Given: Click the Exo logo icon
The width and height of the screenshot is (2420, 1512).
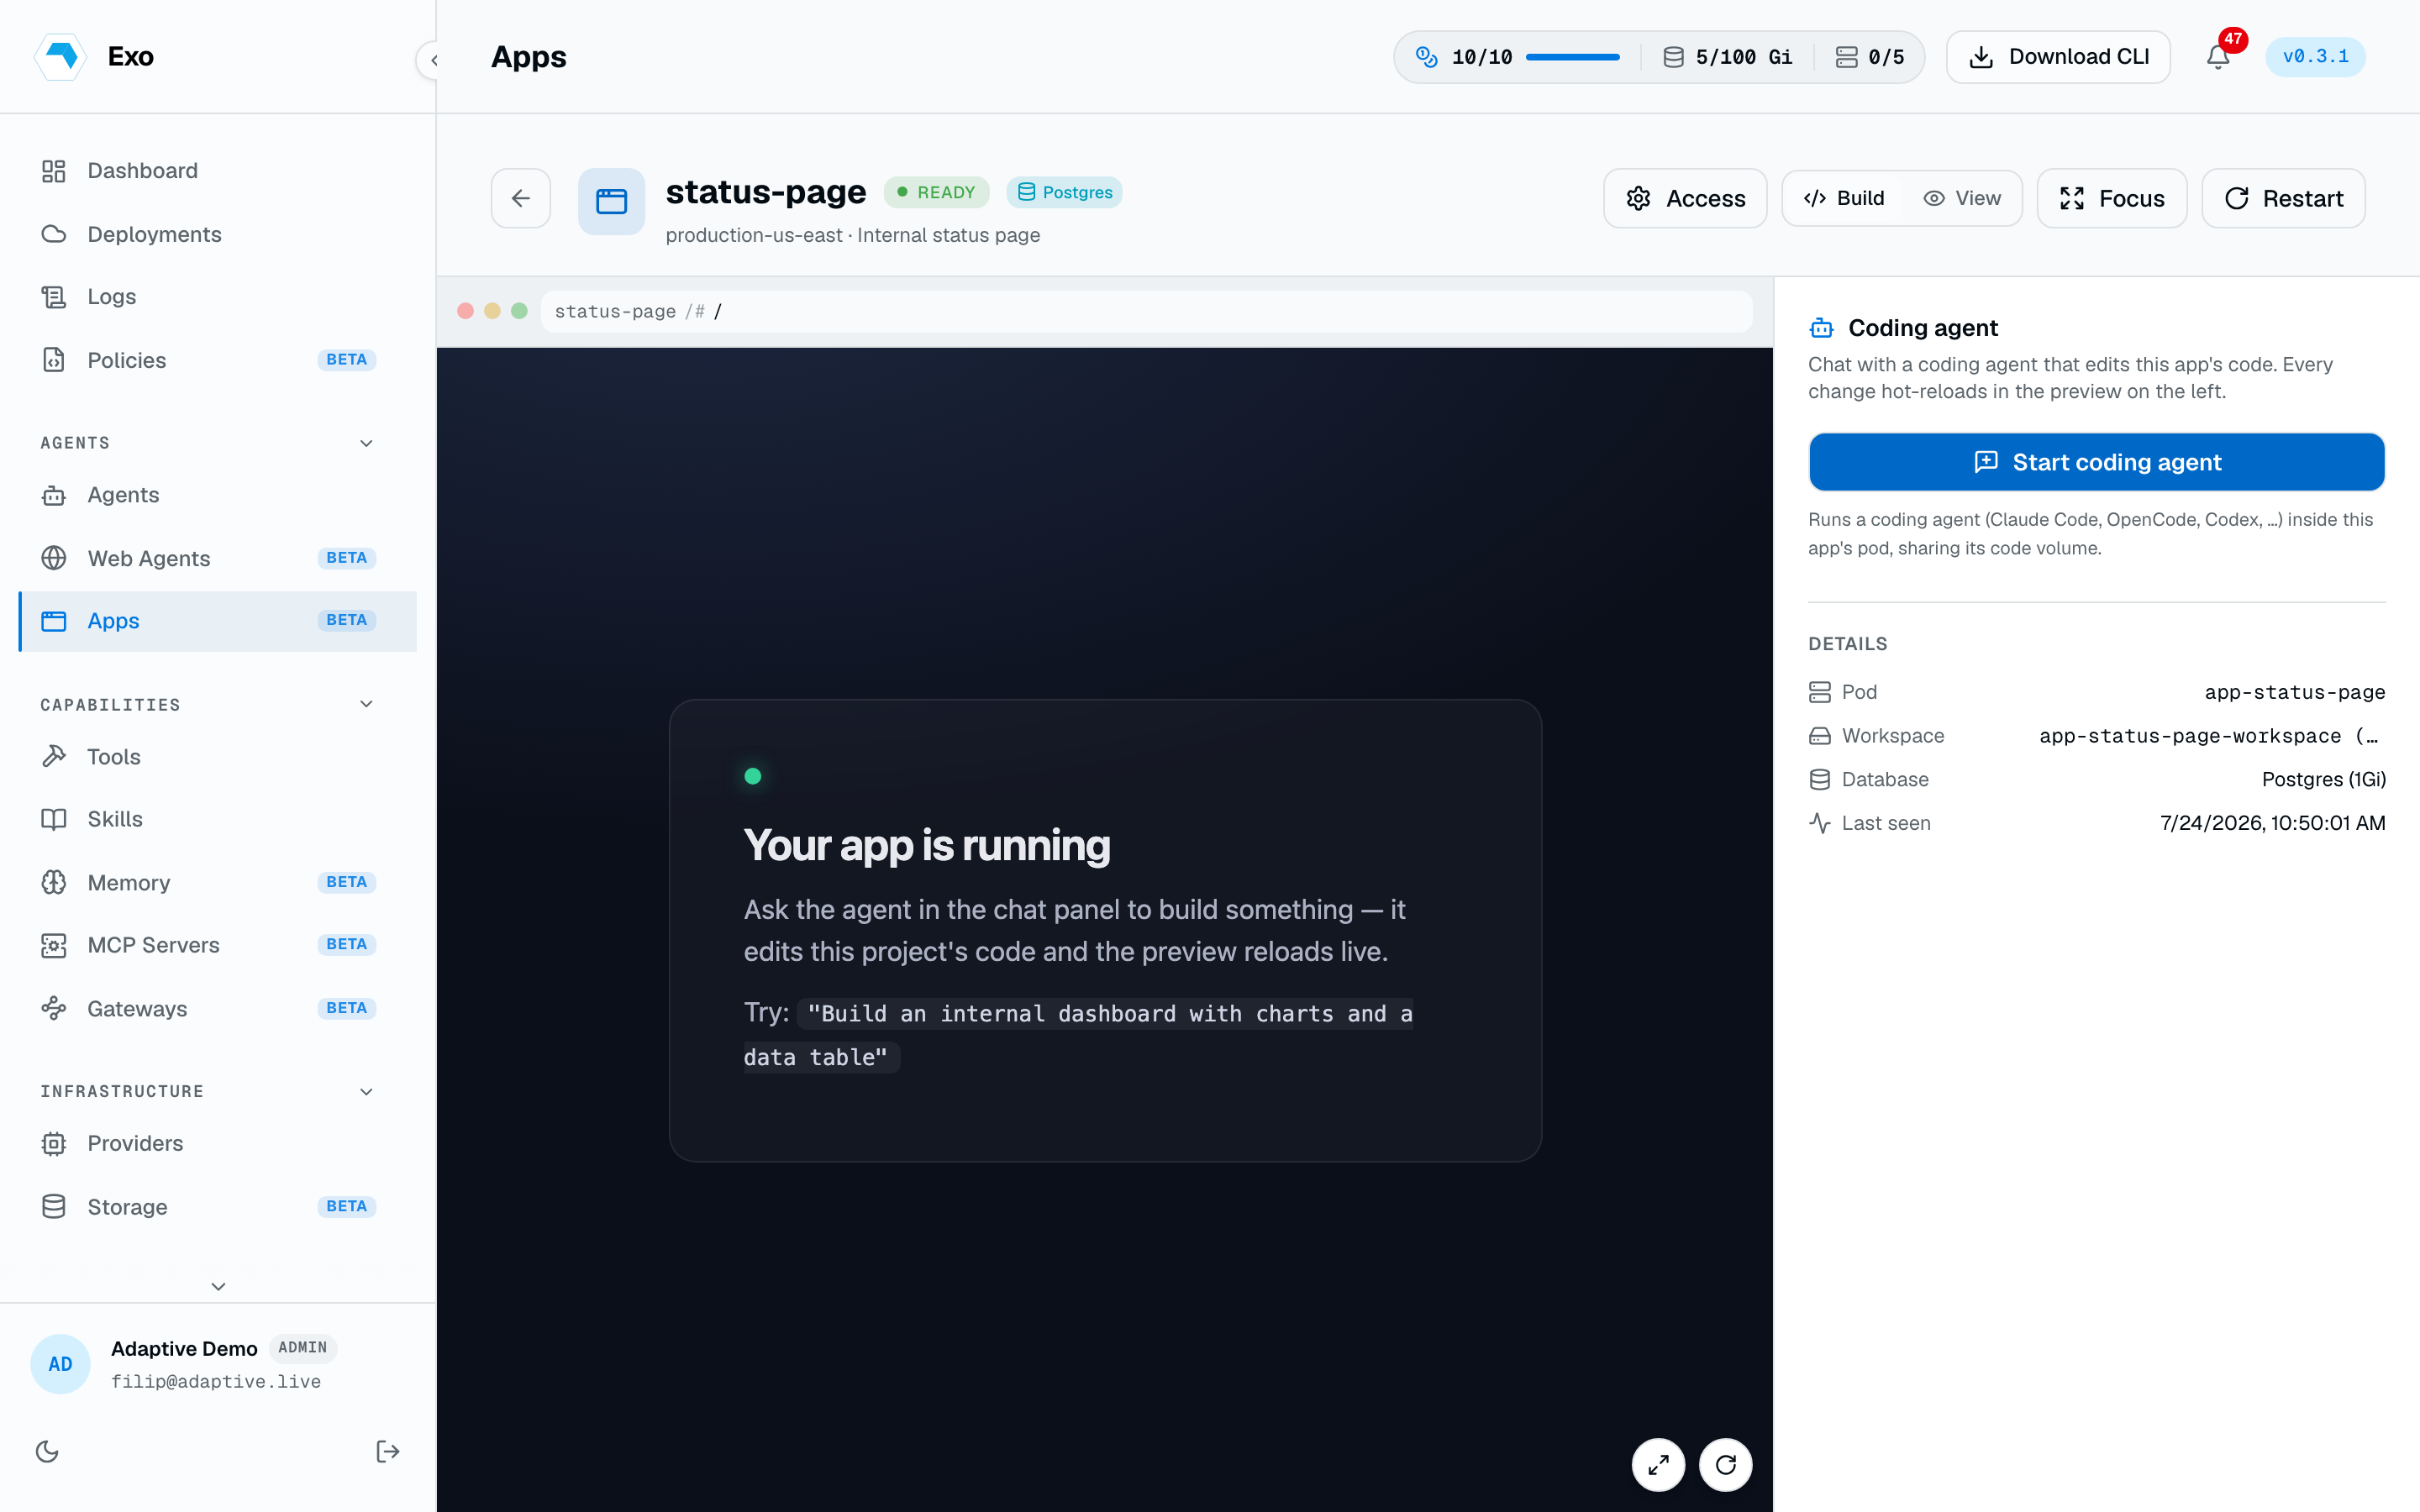Looking at the screenshot, I should pyautogui.click(x=61, y=56).
